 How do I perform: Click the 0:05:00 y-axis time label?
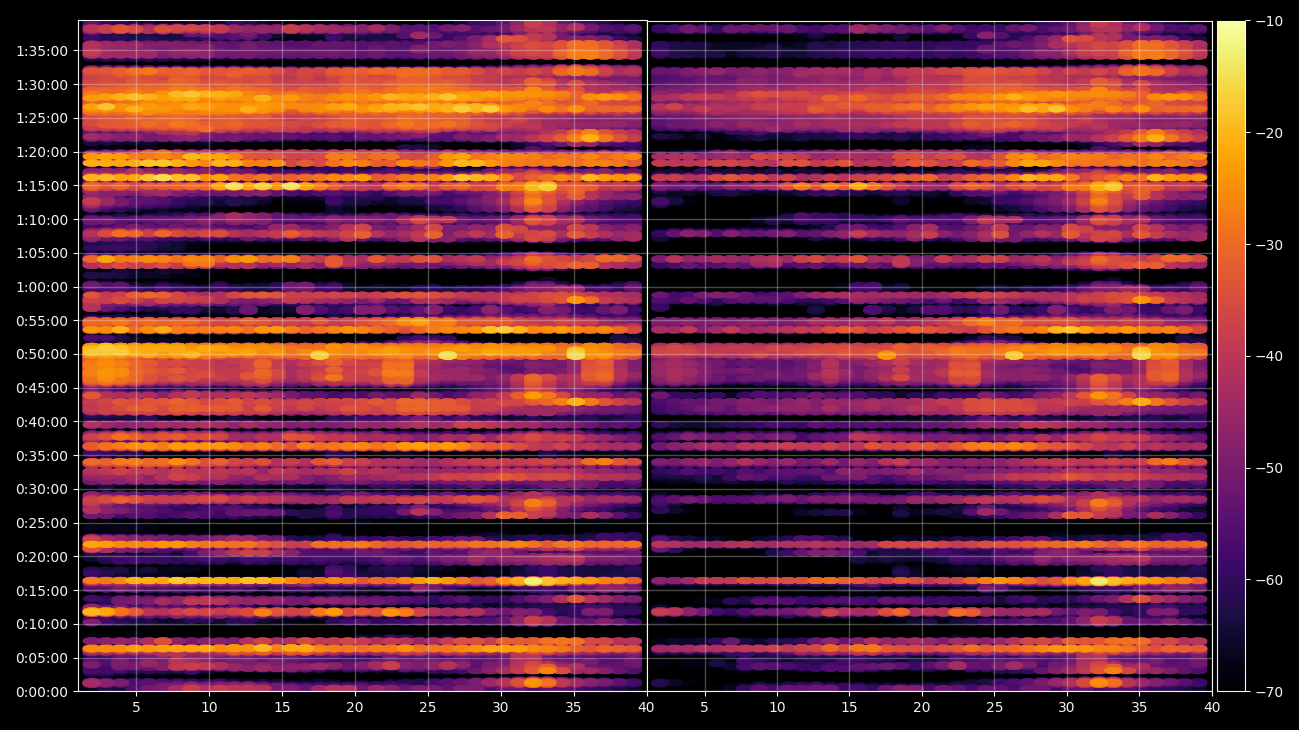click(x=42, y=658)
